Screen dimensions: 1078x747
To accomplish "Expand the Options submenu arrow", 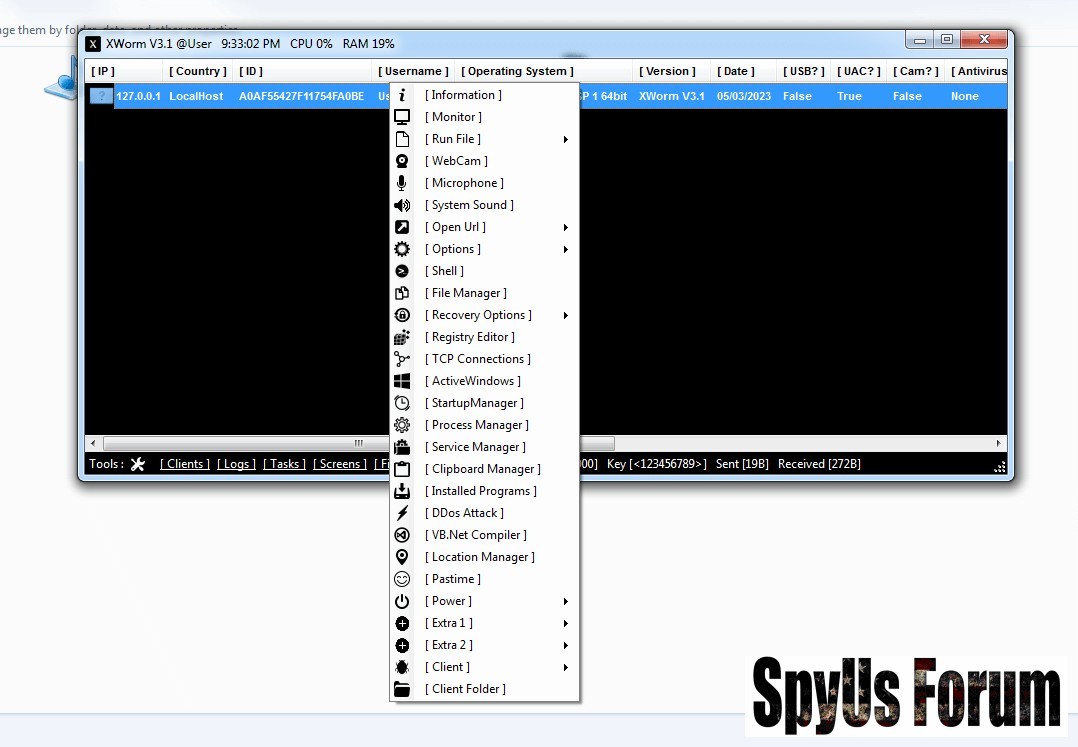I will pyautogui.click(x=565, y=249).
